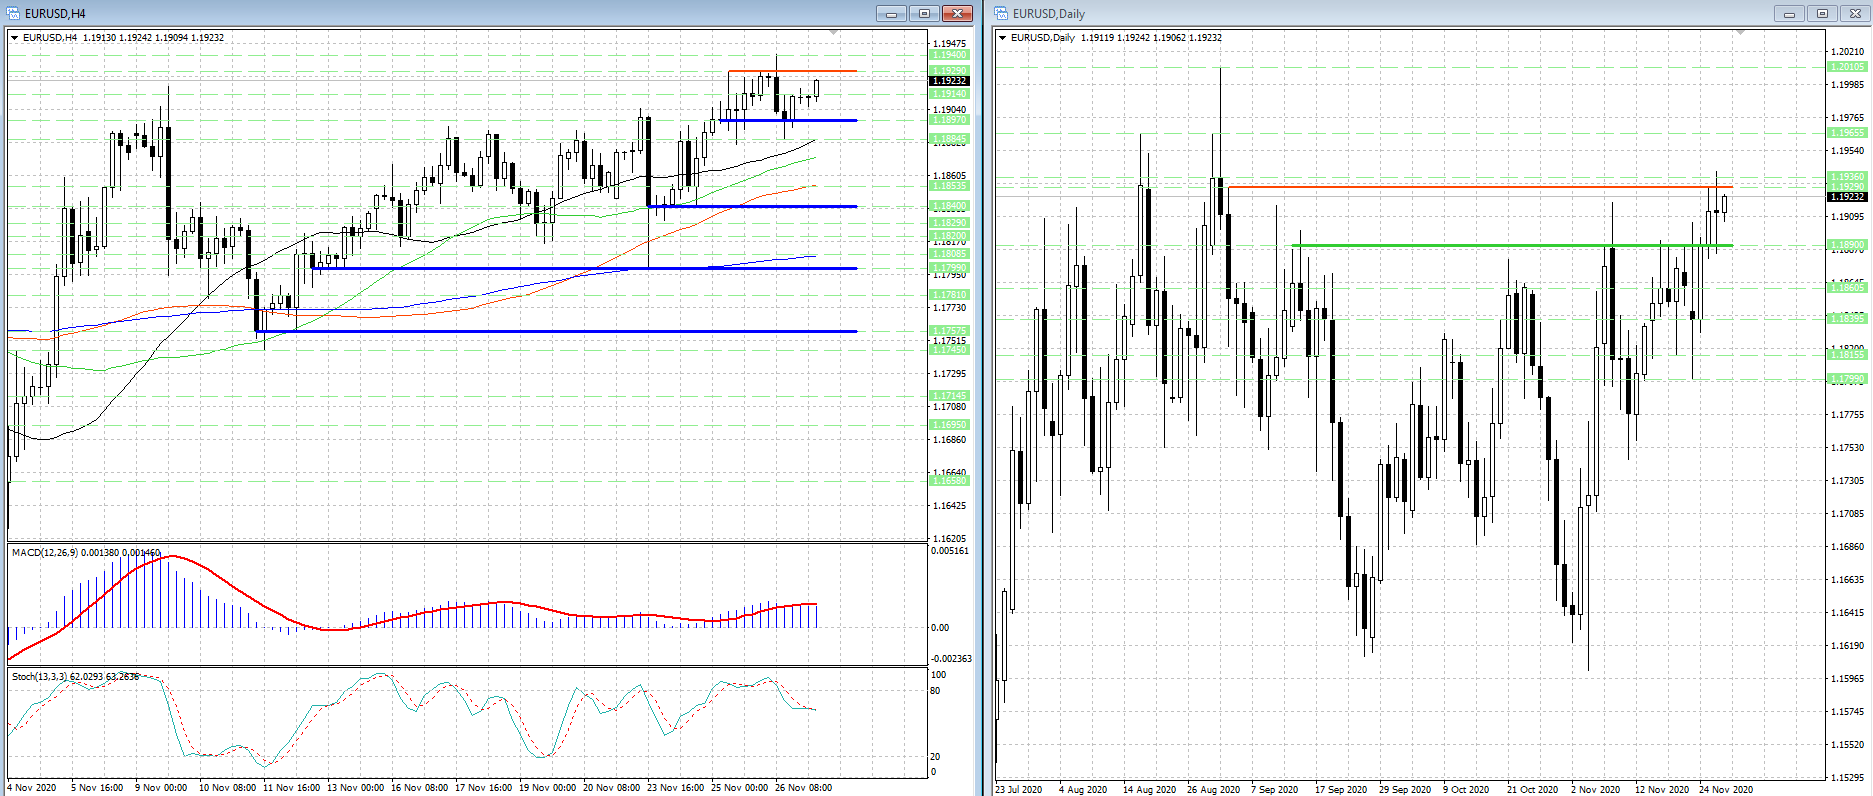The height and width of the screenshot is (796, 1873).
Task: Click the 1.15295 price scale label in Daily chart
Action: point(1847,777)
